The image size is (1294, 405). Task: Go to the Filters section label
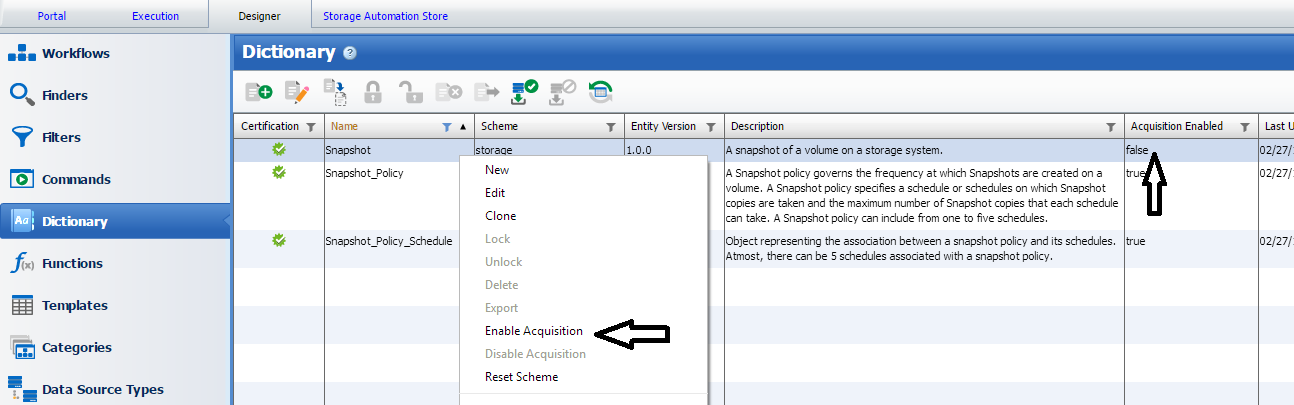(61, 137)
